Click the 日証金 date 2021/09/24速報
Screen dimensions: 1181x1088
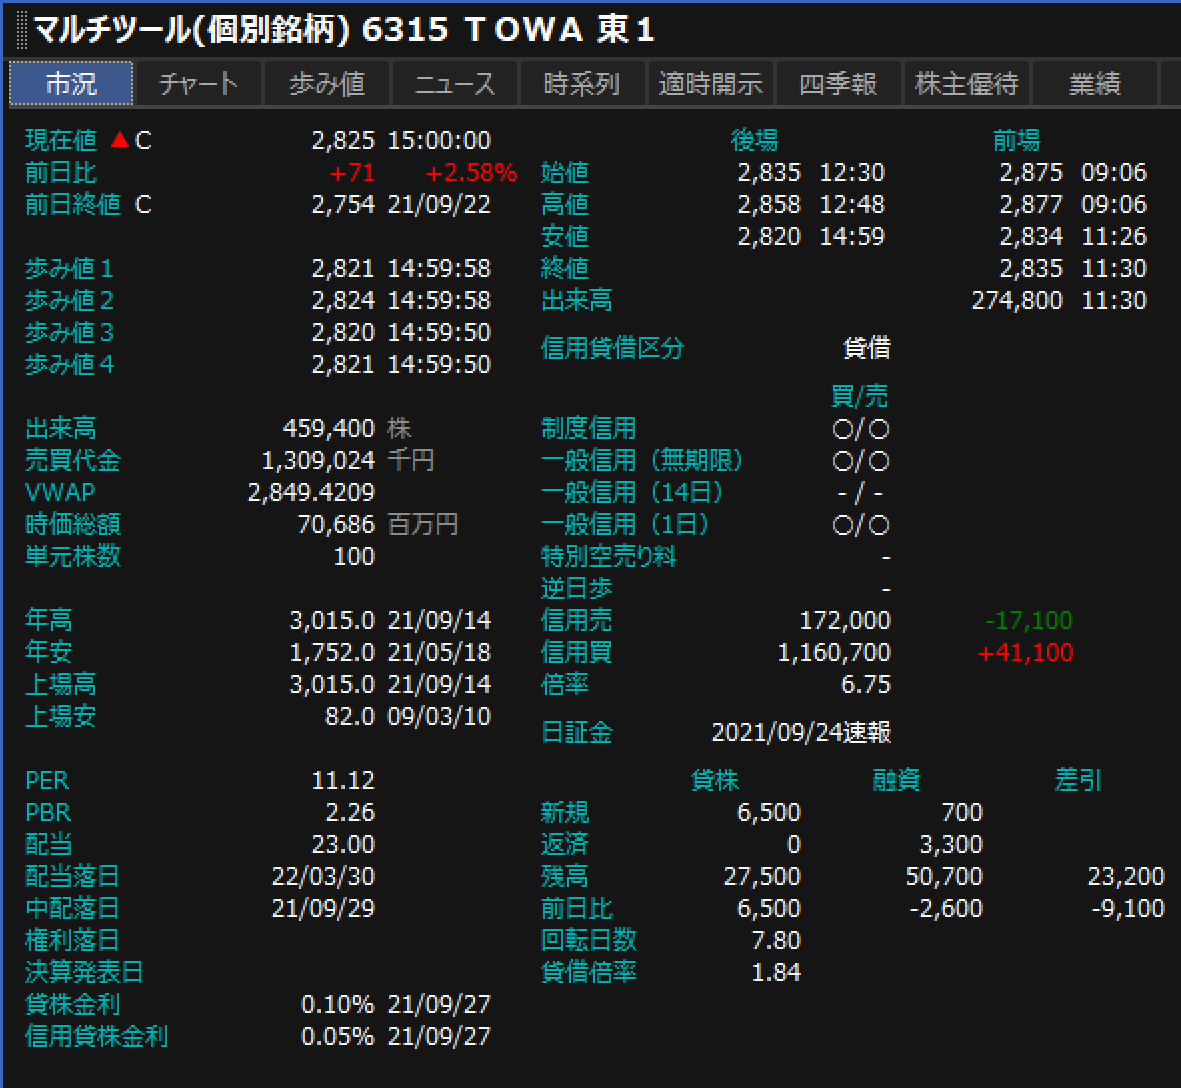801,733
